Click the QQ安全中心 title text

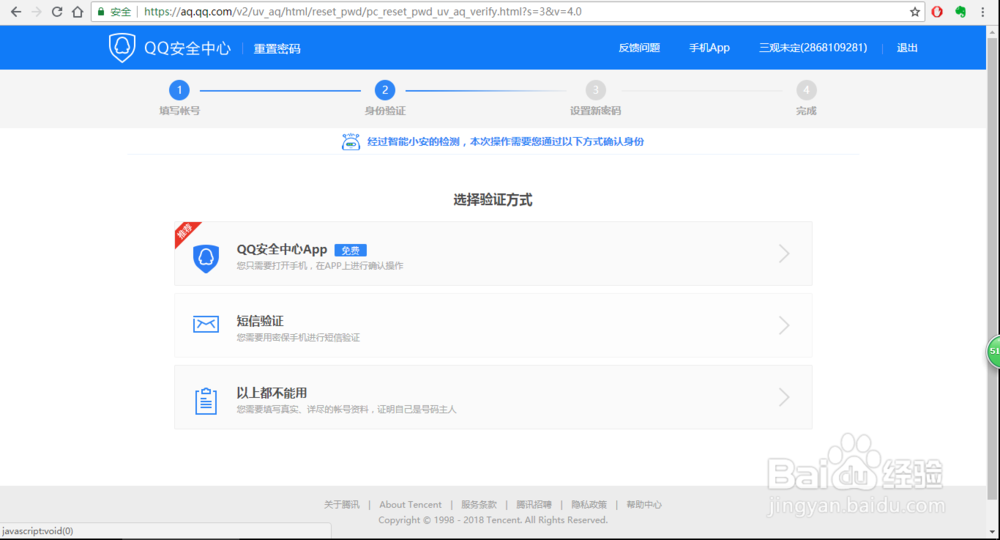click(187, 48)
